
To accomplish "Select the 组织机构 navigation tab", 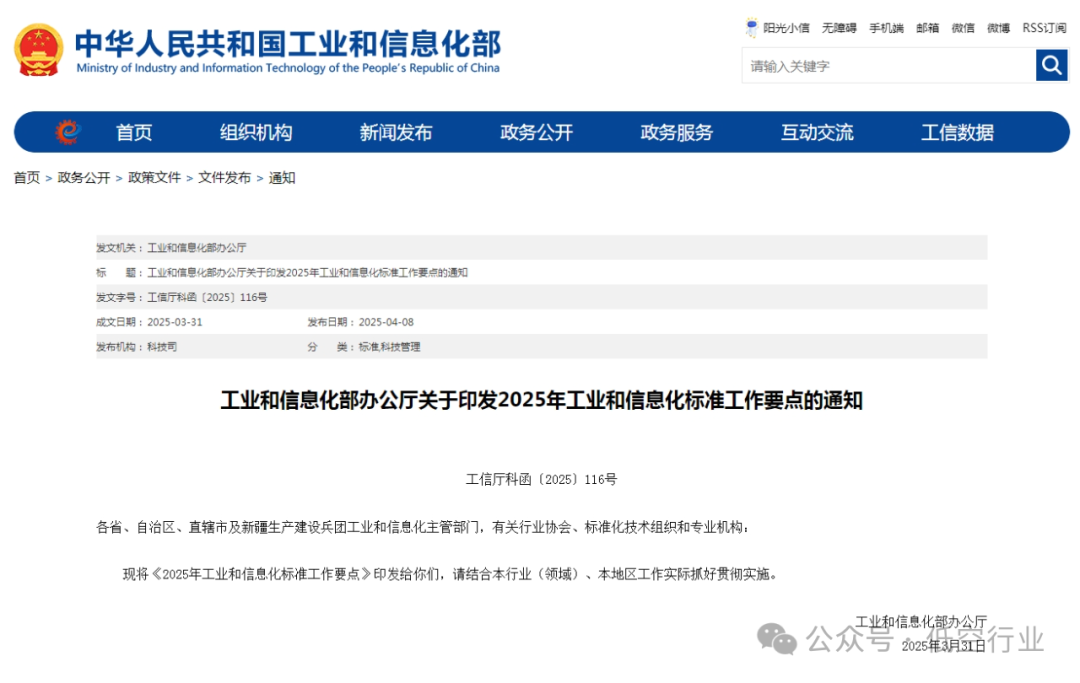I will pyautogui.click(x=255, y=131).
